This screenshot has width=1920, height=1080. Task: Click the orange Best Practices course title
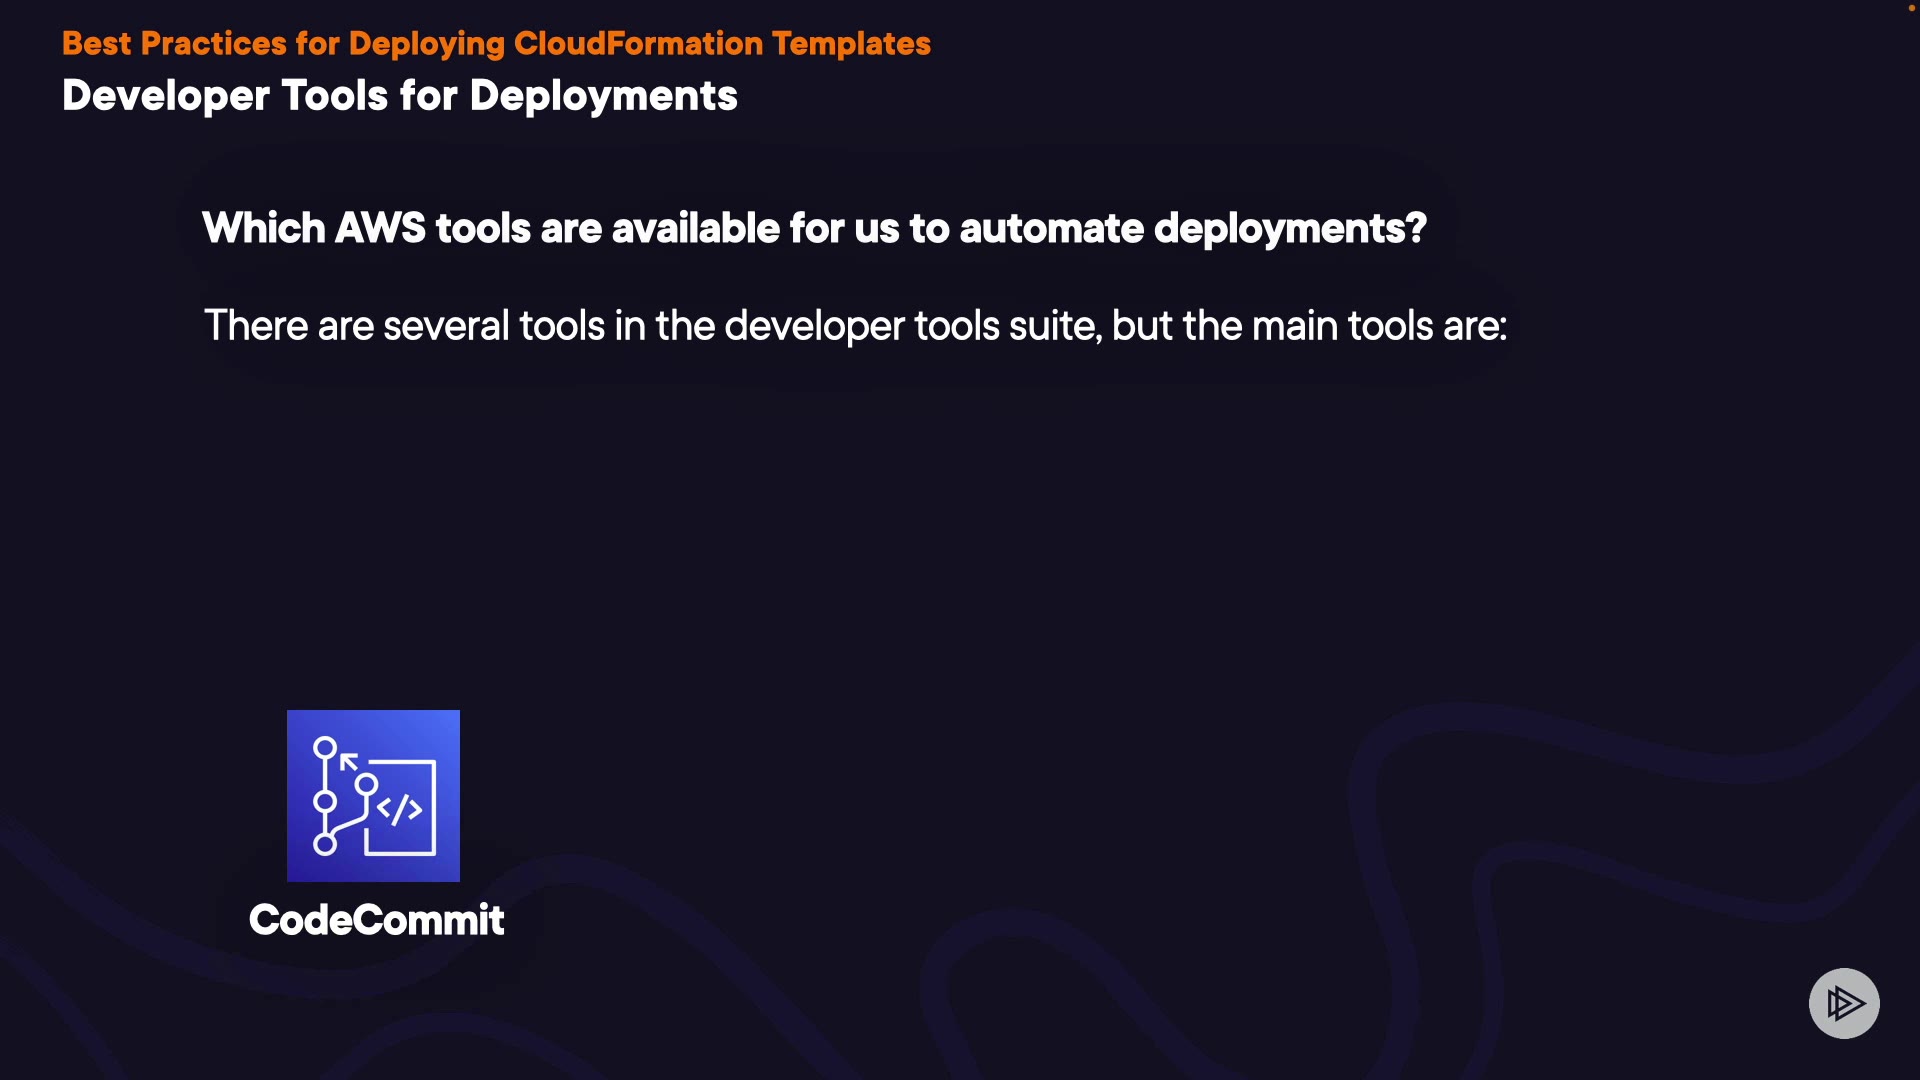[x=496, y=44]
